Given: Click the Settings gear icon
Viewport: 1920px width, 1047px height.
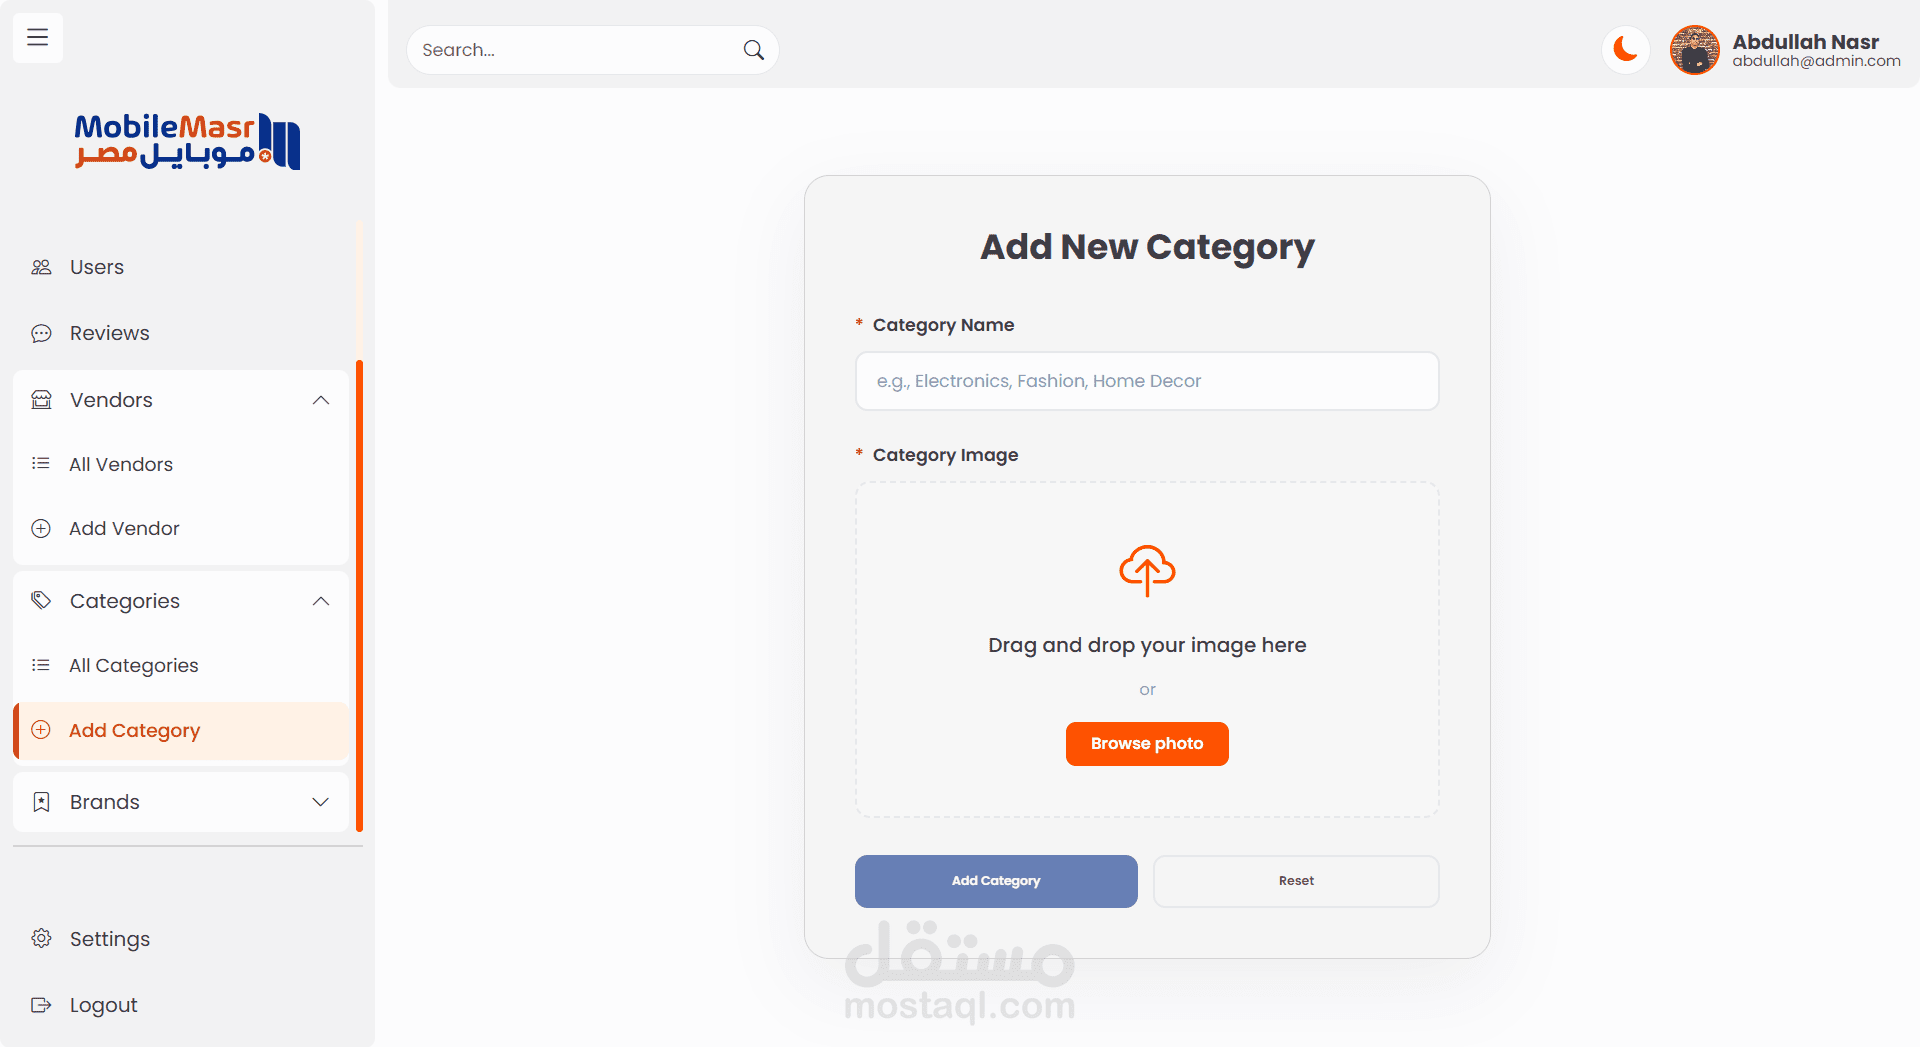Looking at the screenshot, I should (x=41, y=938).
